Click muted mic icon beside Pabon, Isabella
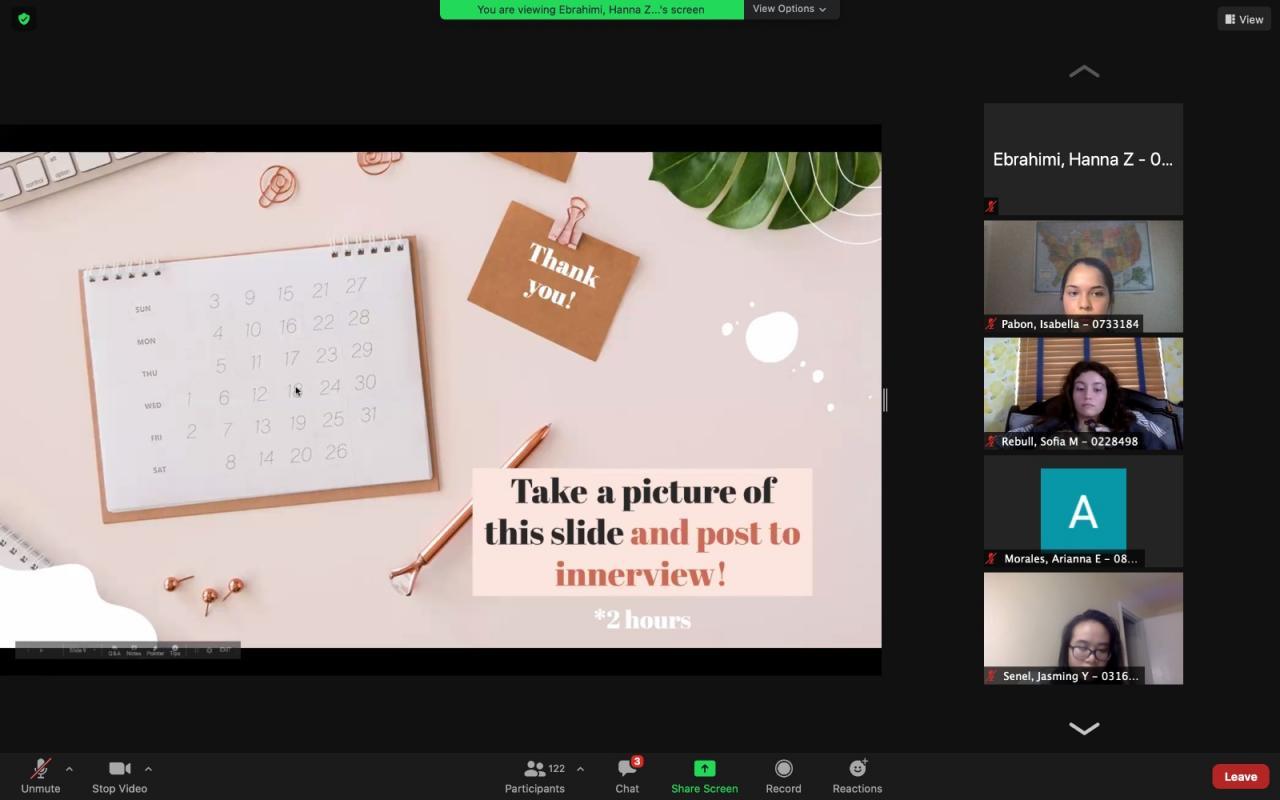The width and height of the screenshot is (1280, 800). [x=992, y=324]
